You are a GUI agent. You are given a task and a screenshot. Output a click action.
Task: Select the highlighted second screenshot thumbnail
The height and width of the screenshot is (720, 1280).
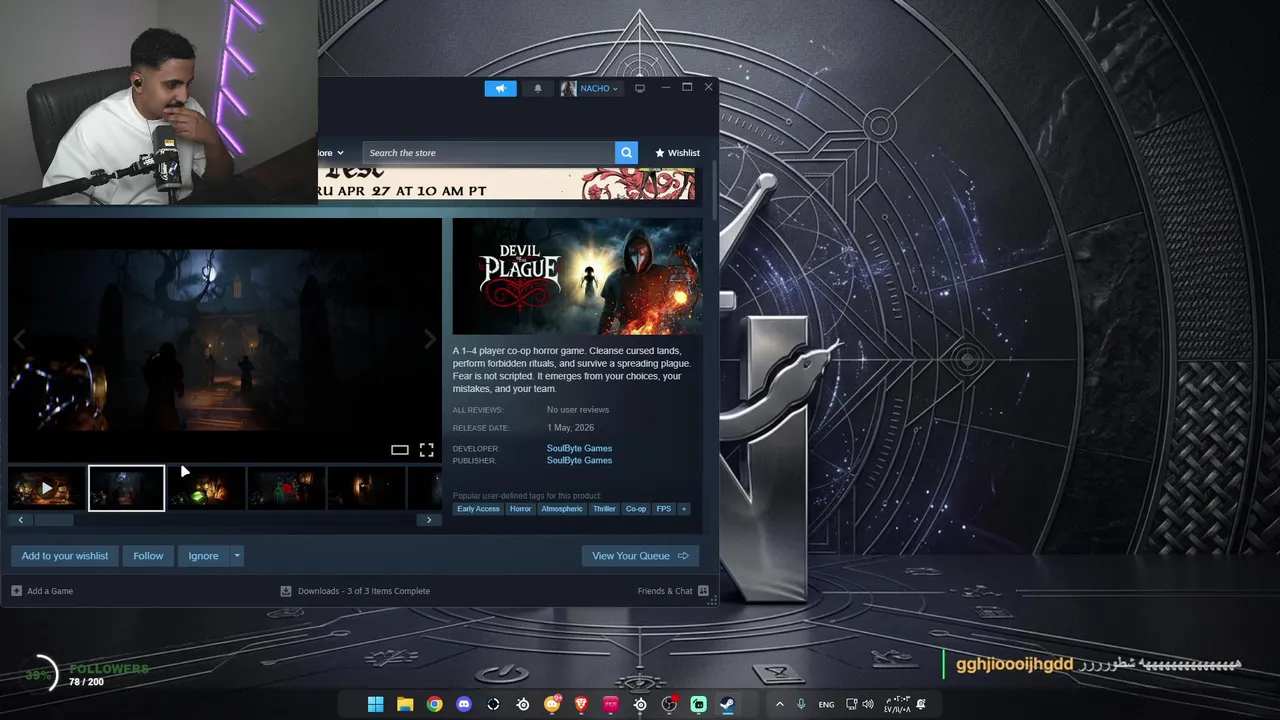(126, 488)
